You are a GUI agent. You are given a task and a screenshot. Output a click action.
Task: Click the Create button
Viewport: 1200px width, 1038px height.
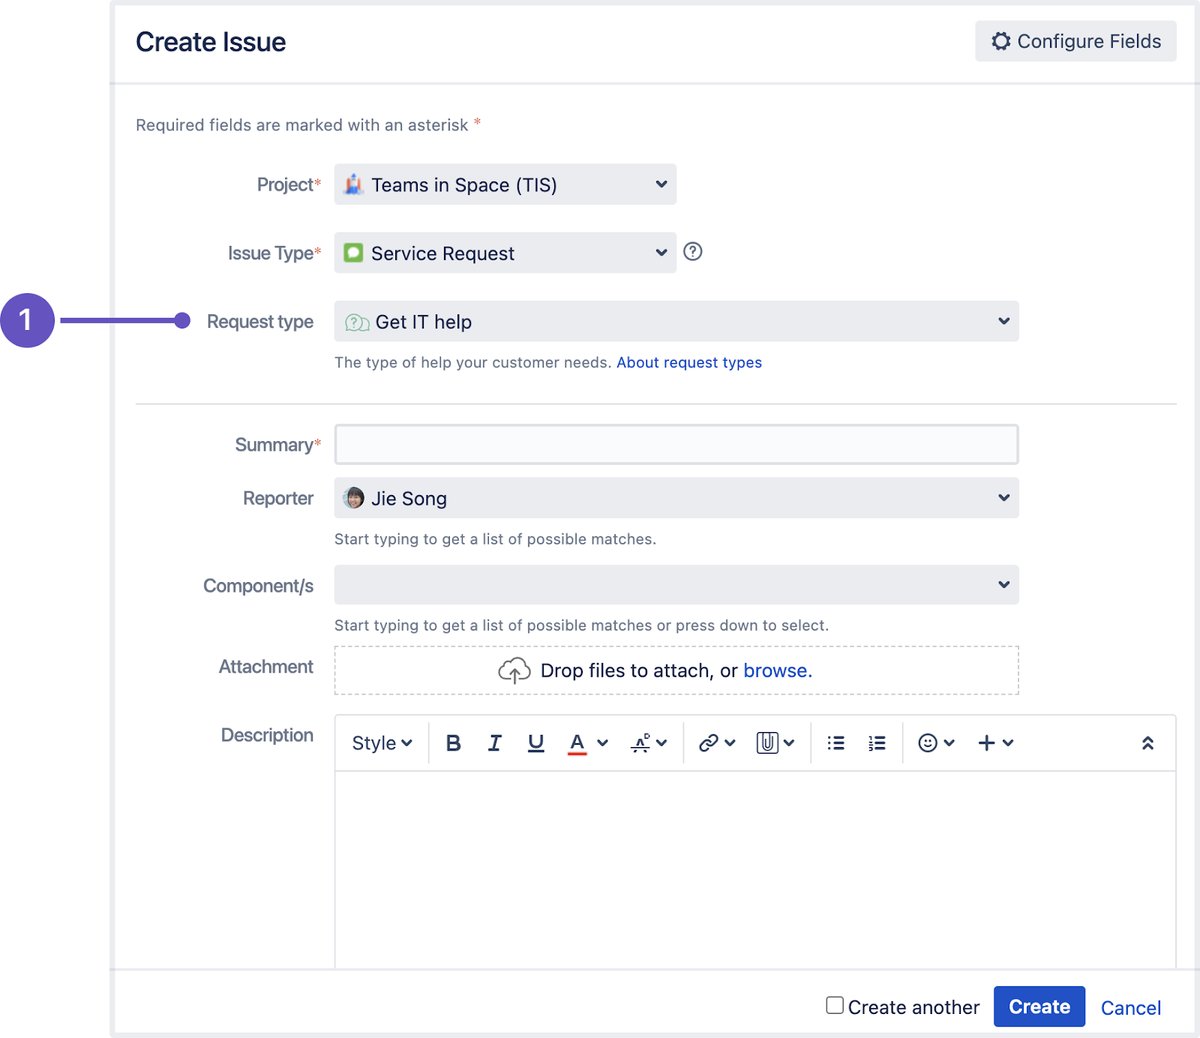coord(1039,1006)
